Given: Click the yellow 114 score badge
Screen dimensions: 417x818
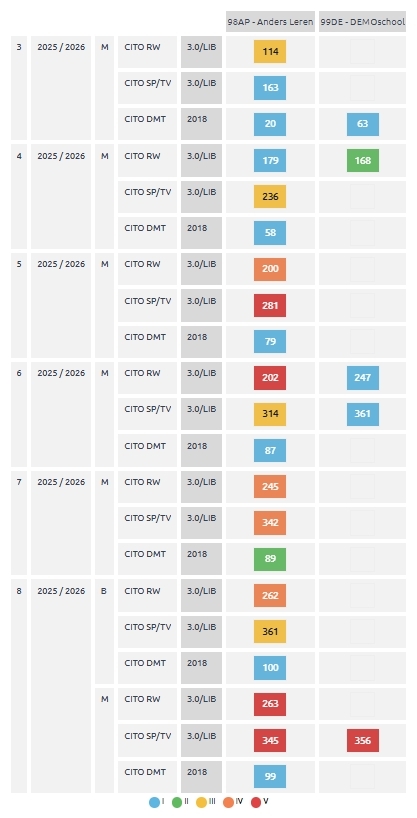Looking at the screenshot, I should (x=270, y=52).
